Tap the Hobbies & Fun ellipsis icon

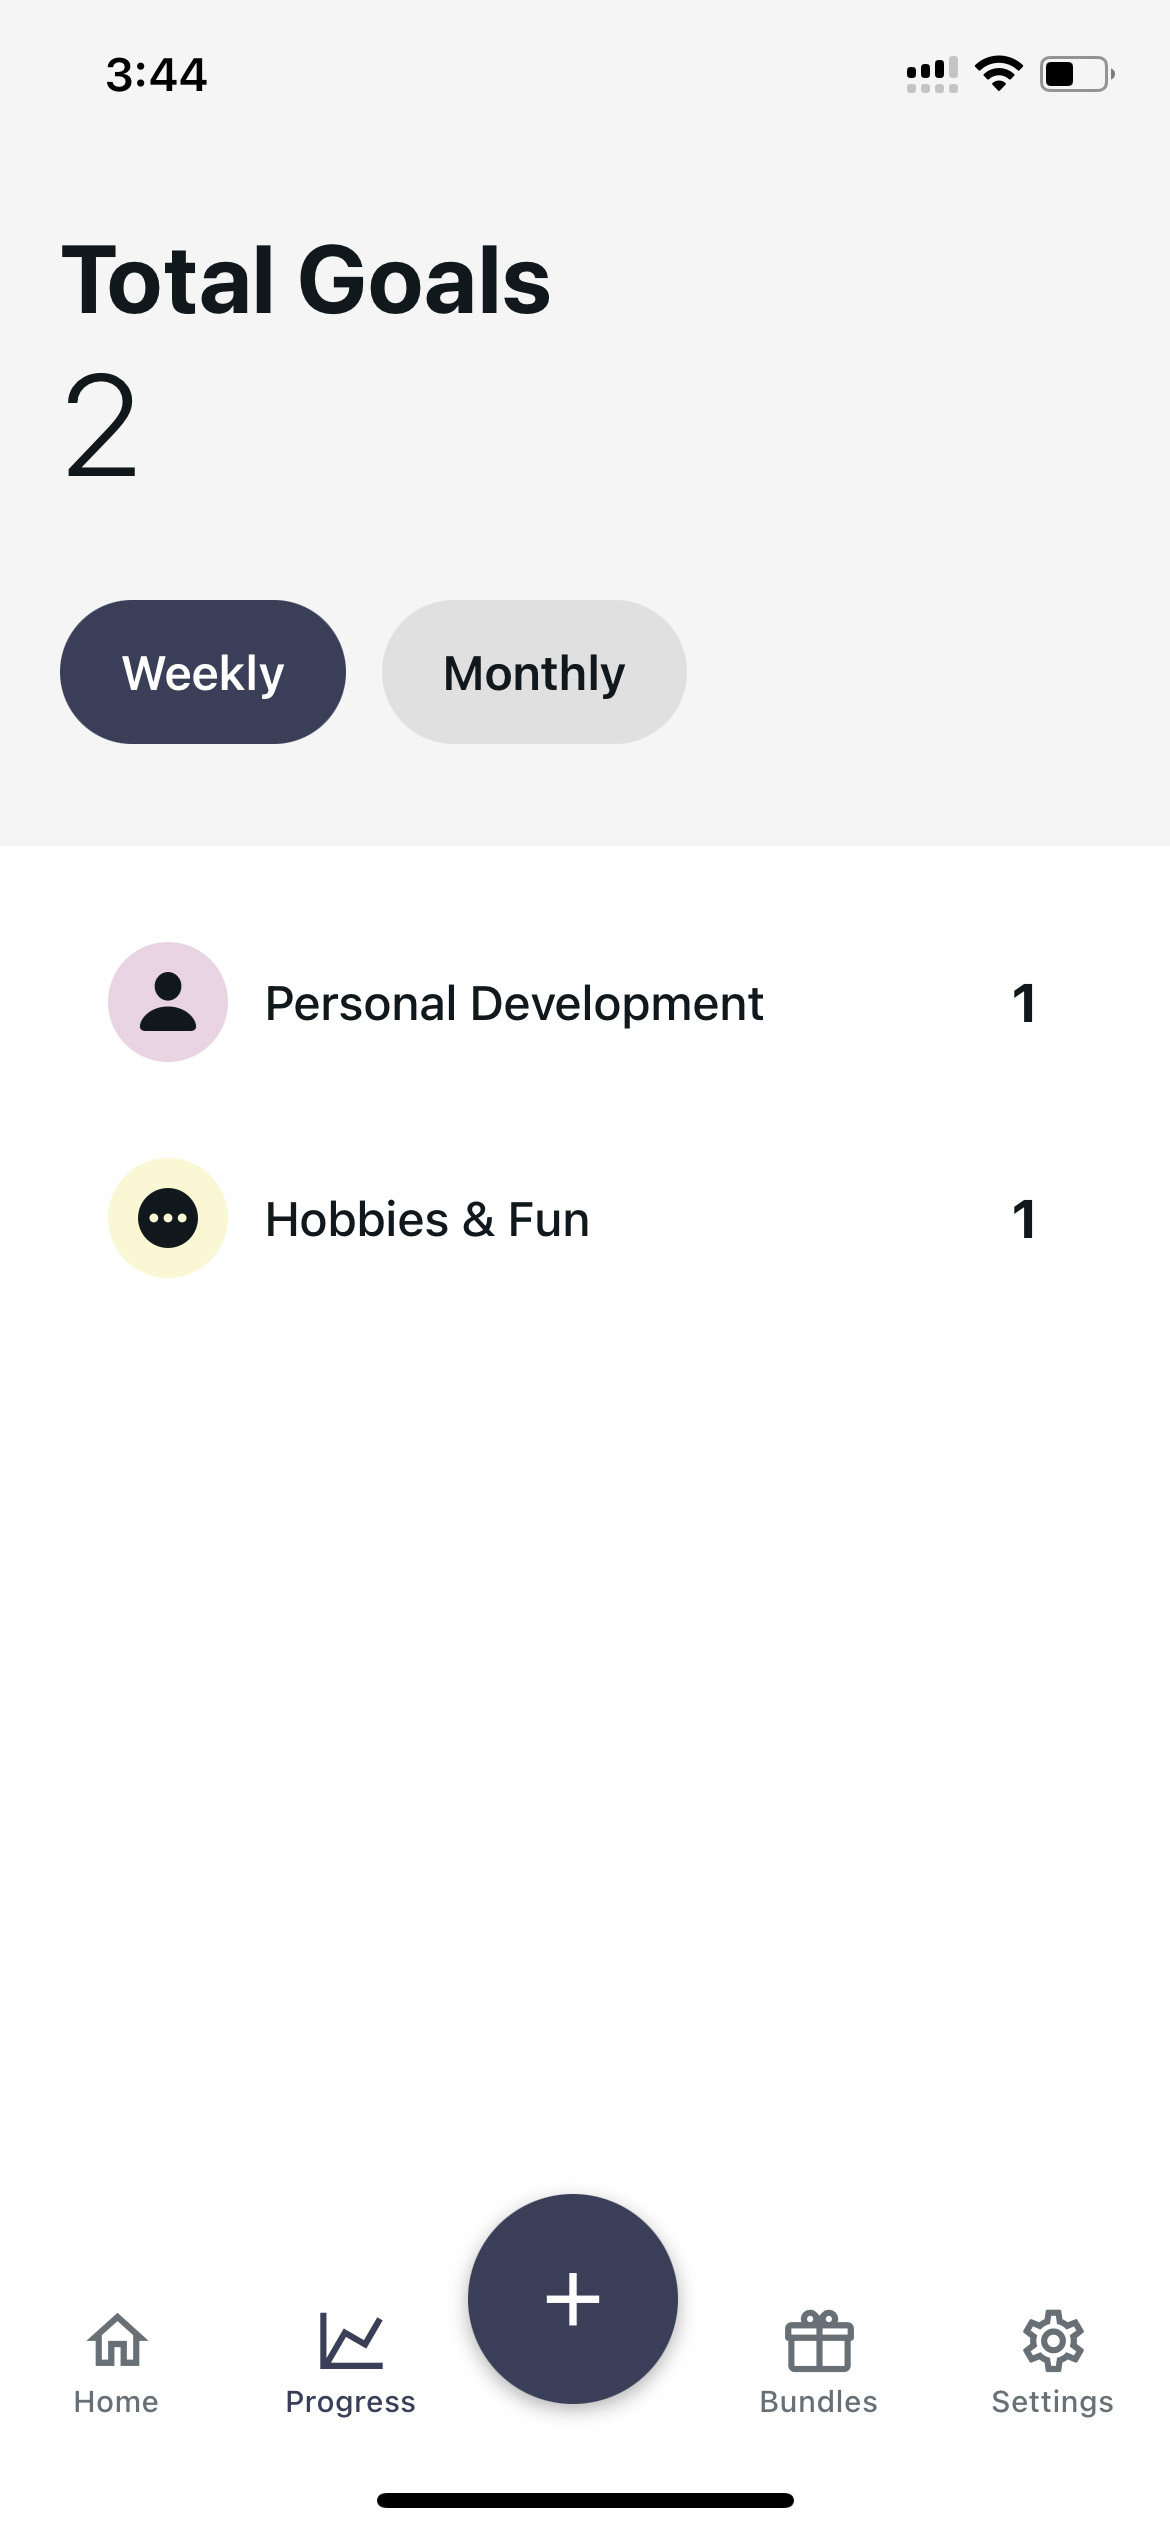click(168, 1218)
